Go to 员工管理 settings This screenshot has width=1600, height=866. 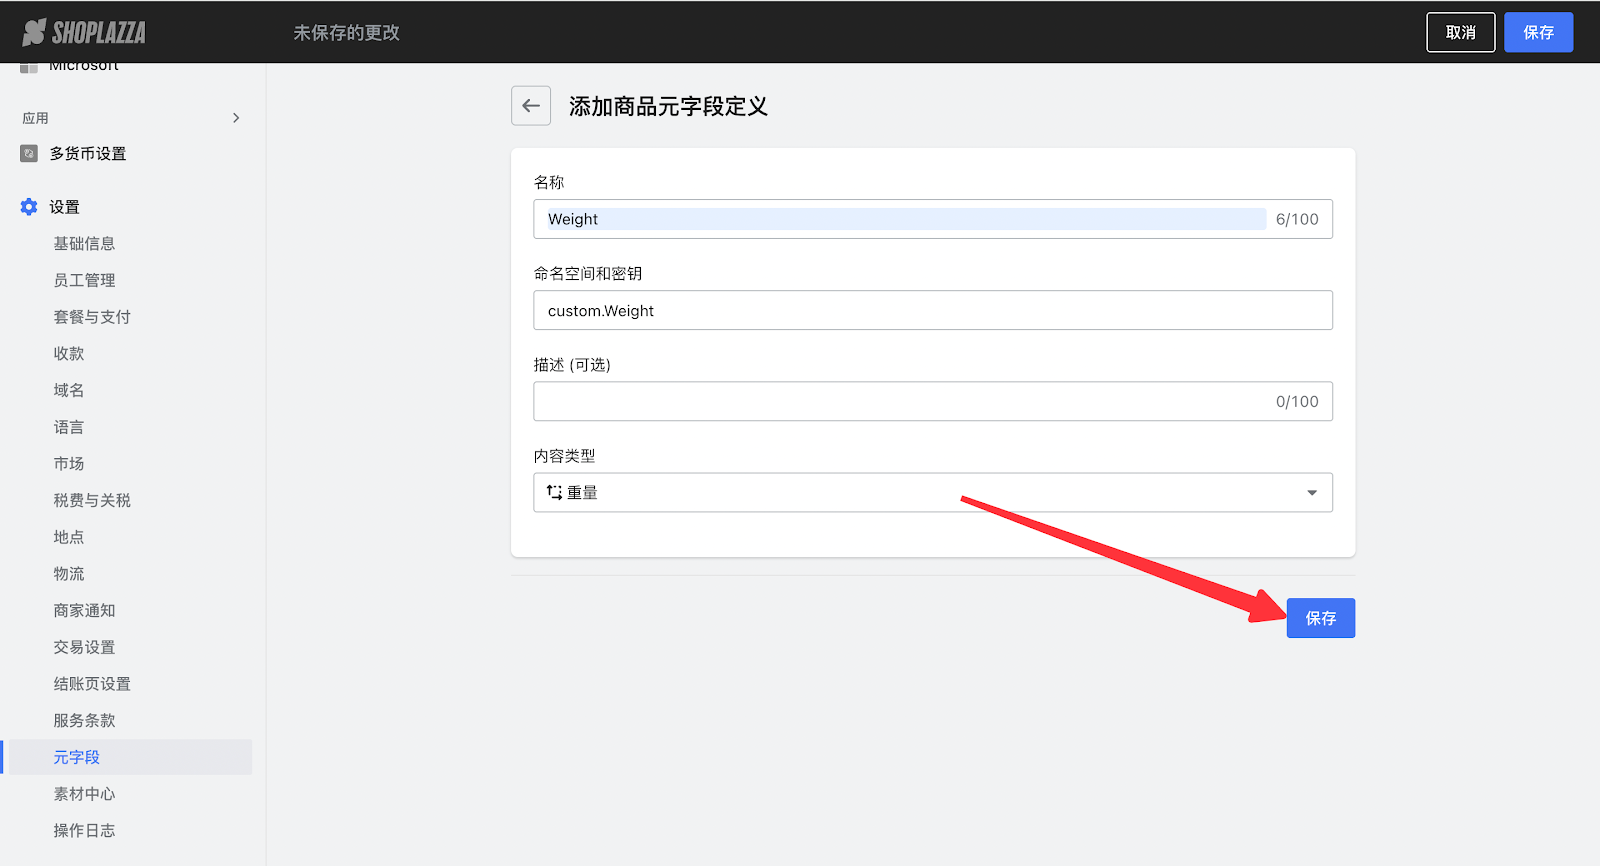[x=84, y=281]
